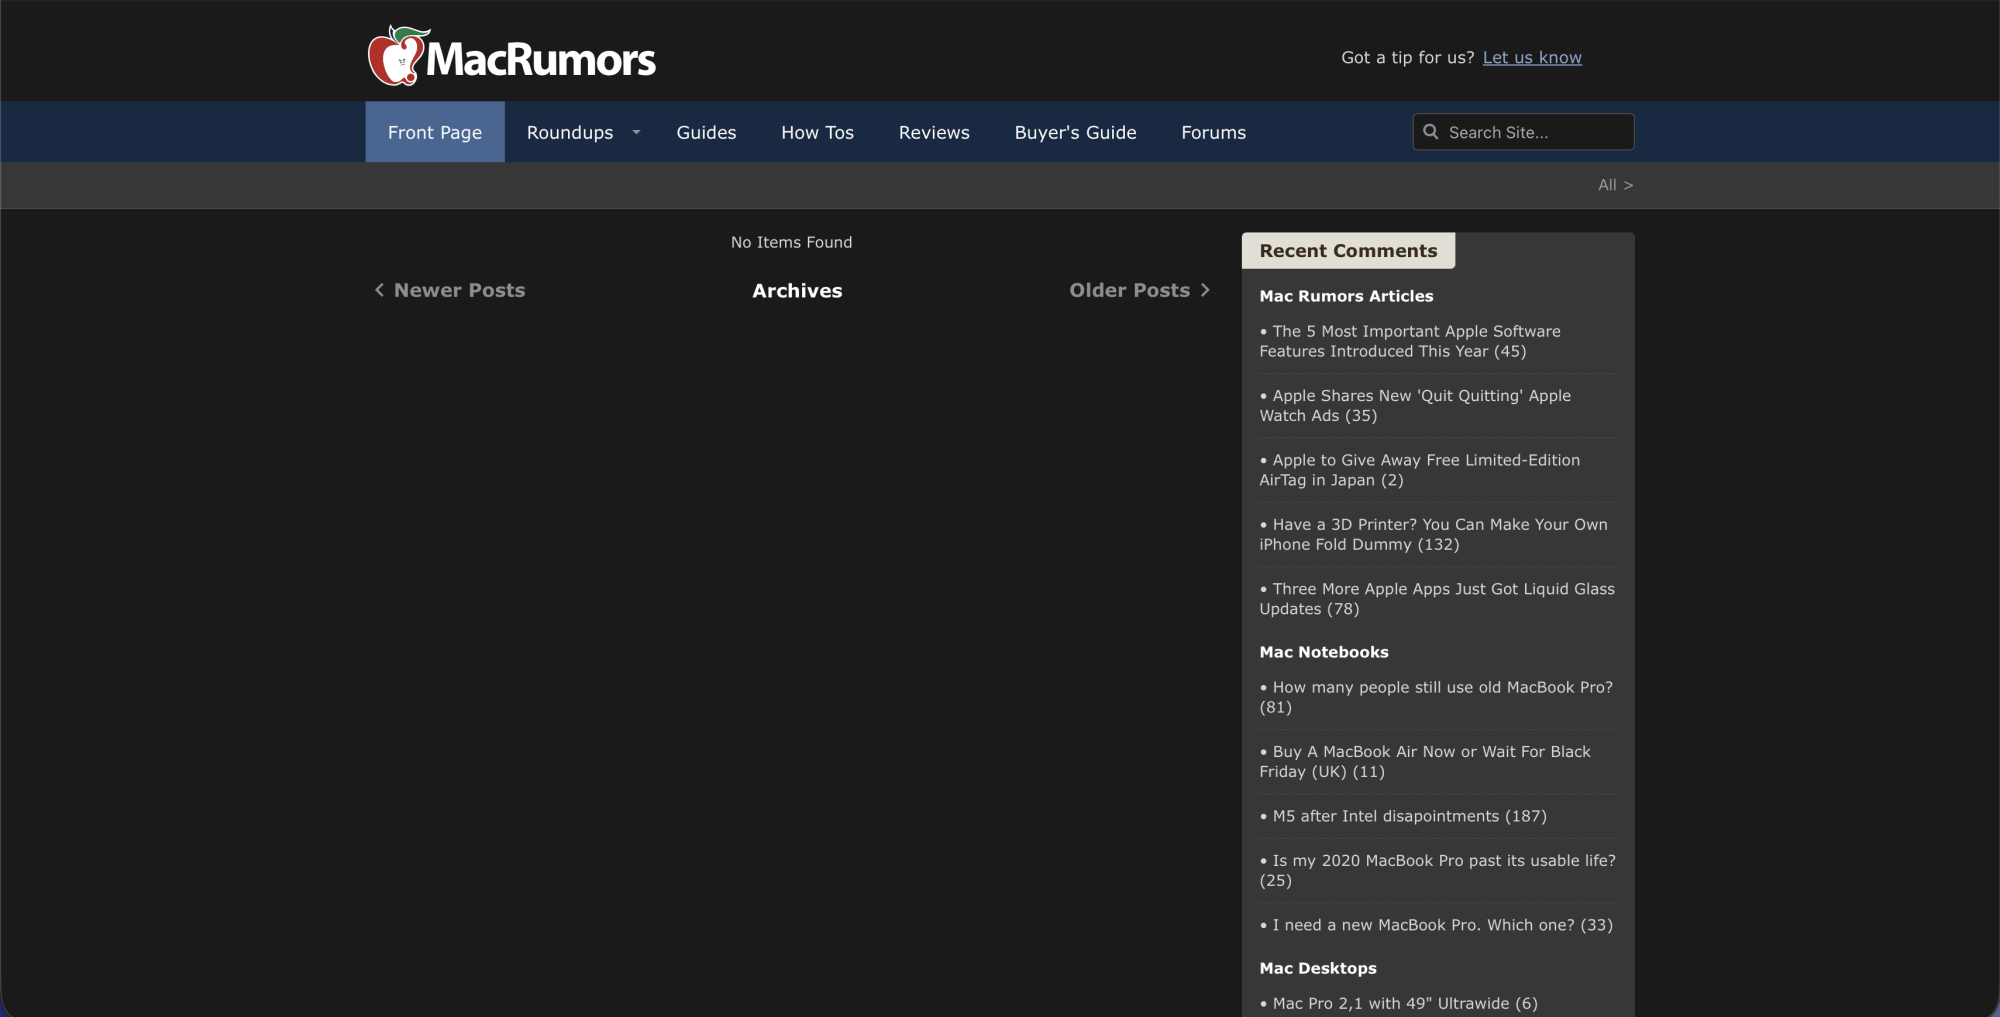Open the Roundups menu item

[570, 132]
